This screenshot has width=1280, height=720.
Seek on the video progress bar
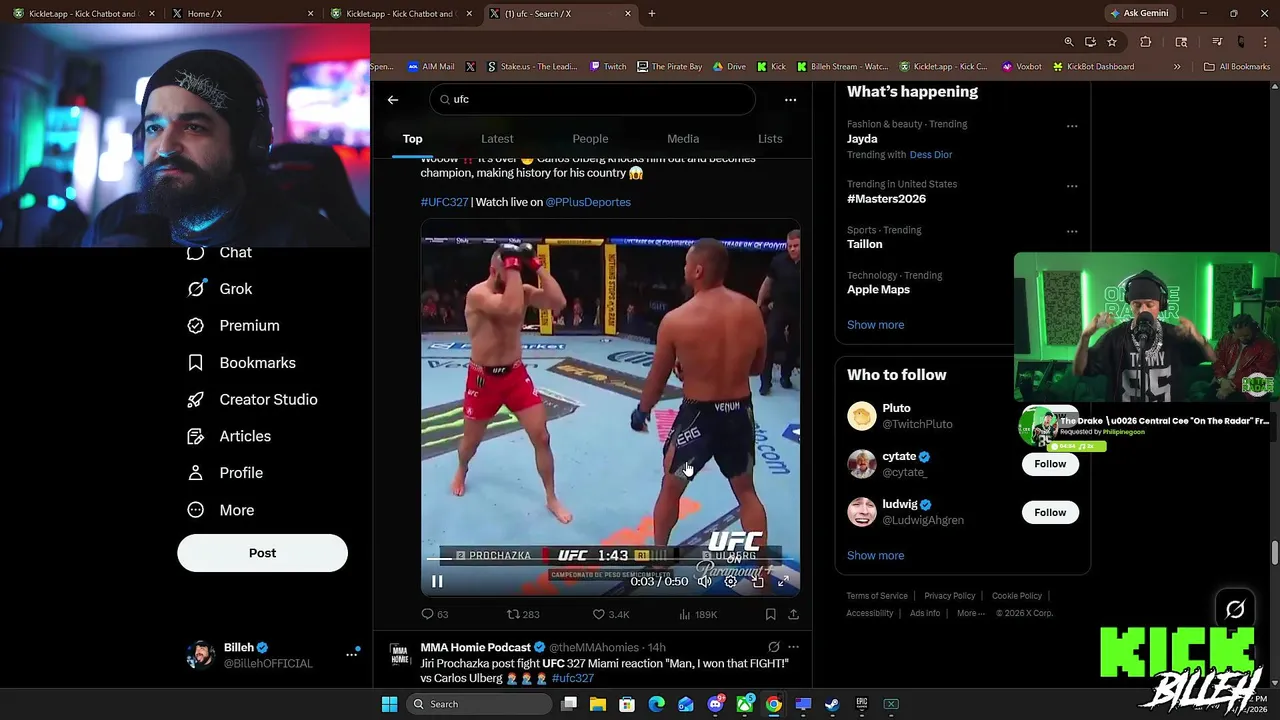tap(610, 560)
